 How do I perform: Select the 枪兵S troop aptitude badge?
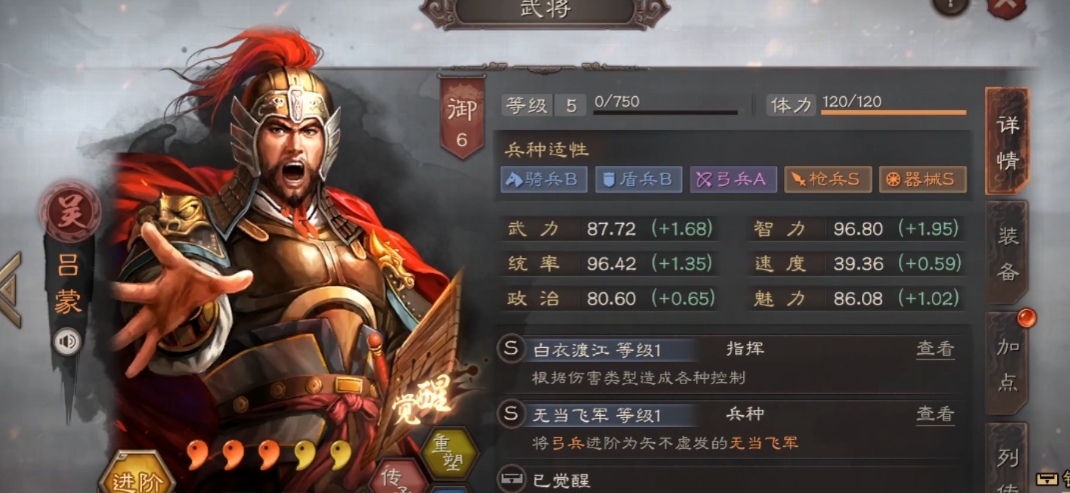[827, 180]
